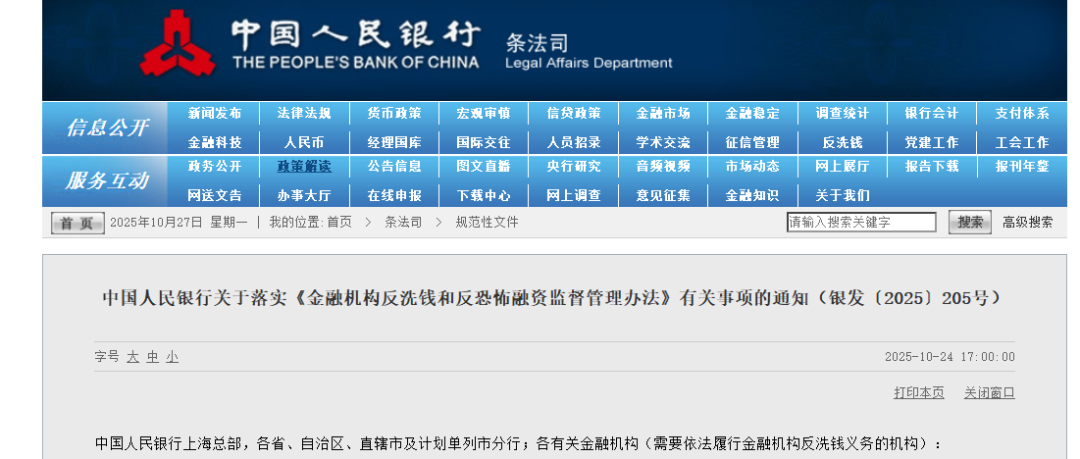Open the 关于我们 menu item
The image size is (1080, 459).
tap(842, 196)
